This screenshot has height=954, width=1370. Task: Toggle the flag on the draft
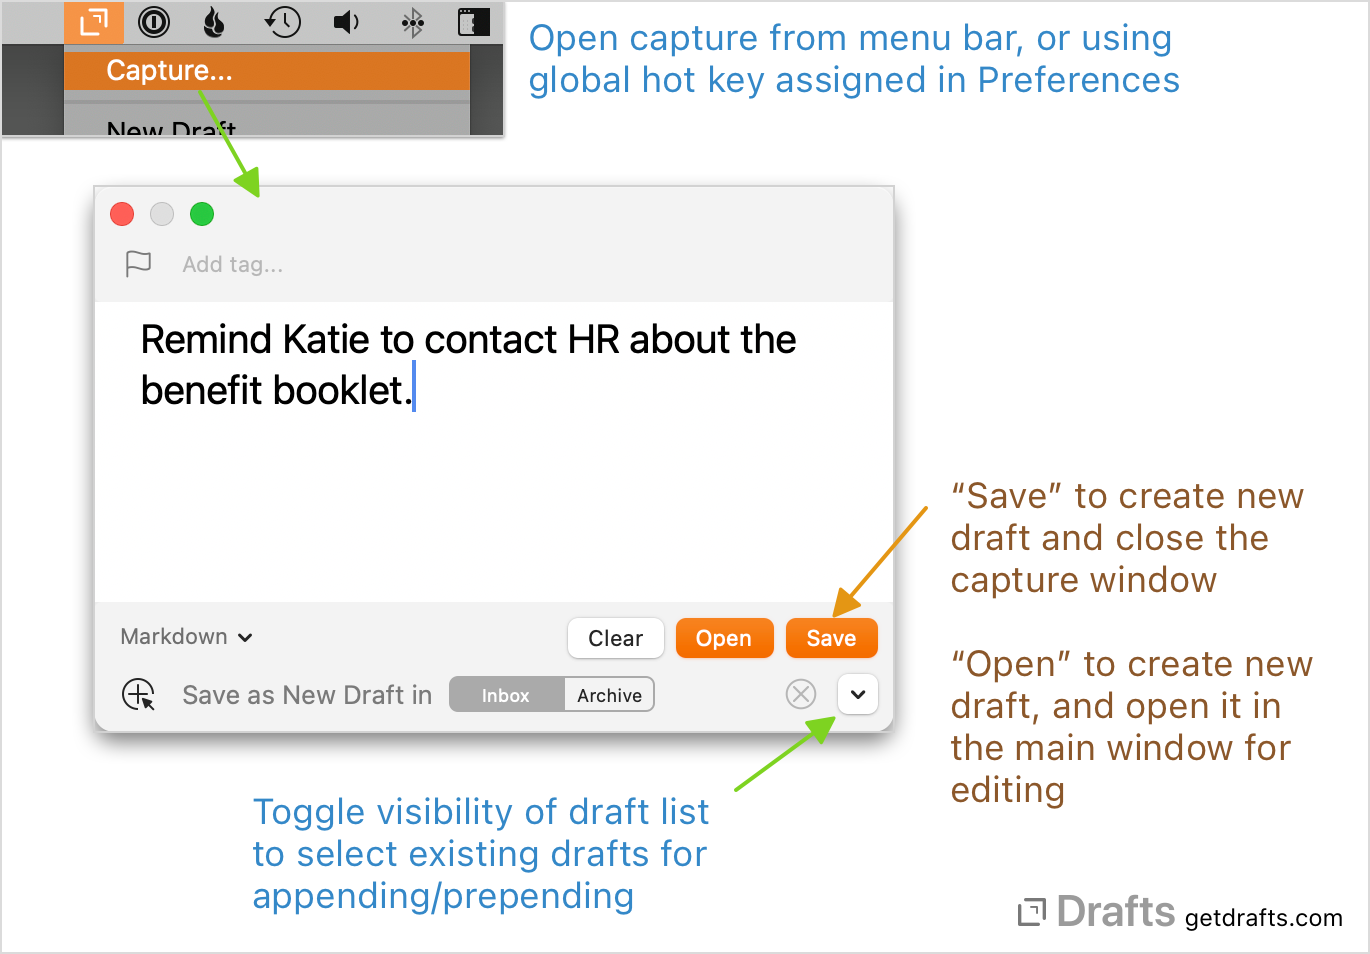point(138,264)
